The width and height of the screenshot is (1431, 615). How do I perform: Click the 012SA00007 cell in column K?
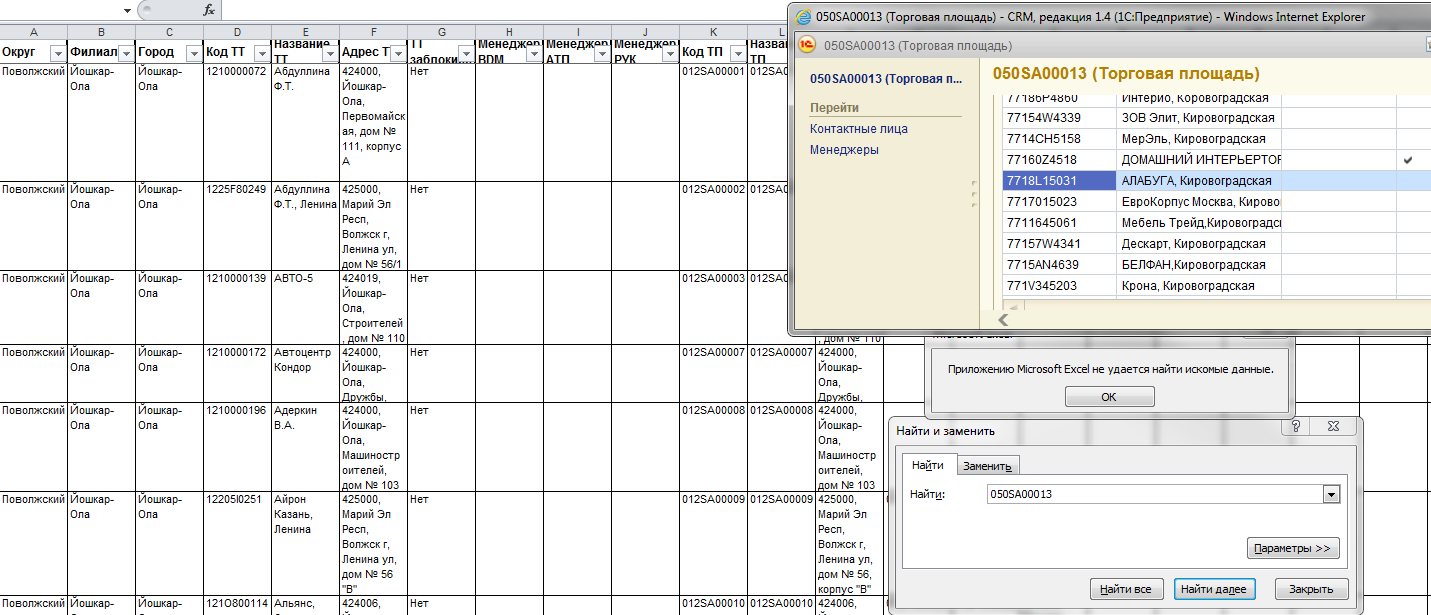pos(713,373)
